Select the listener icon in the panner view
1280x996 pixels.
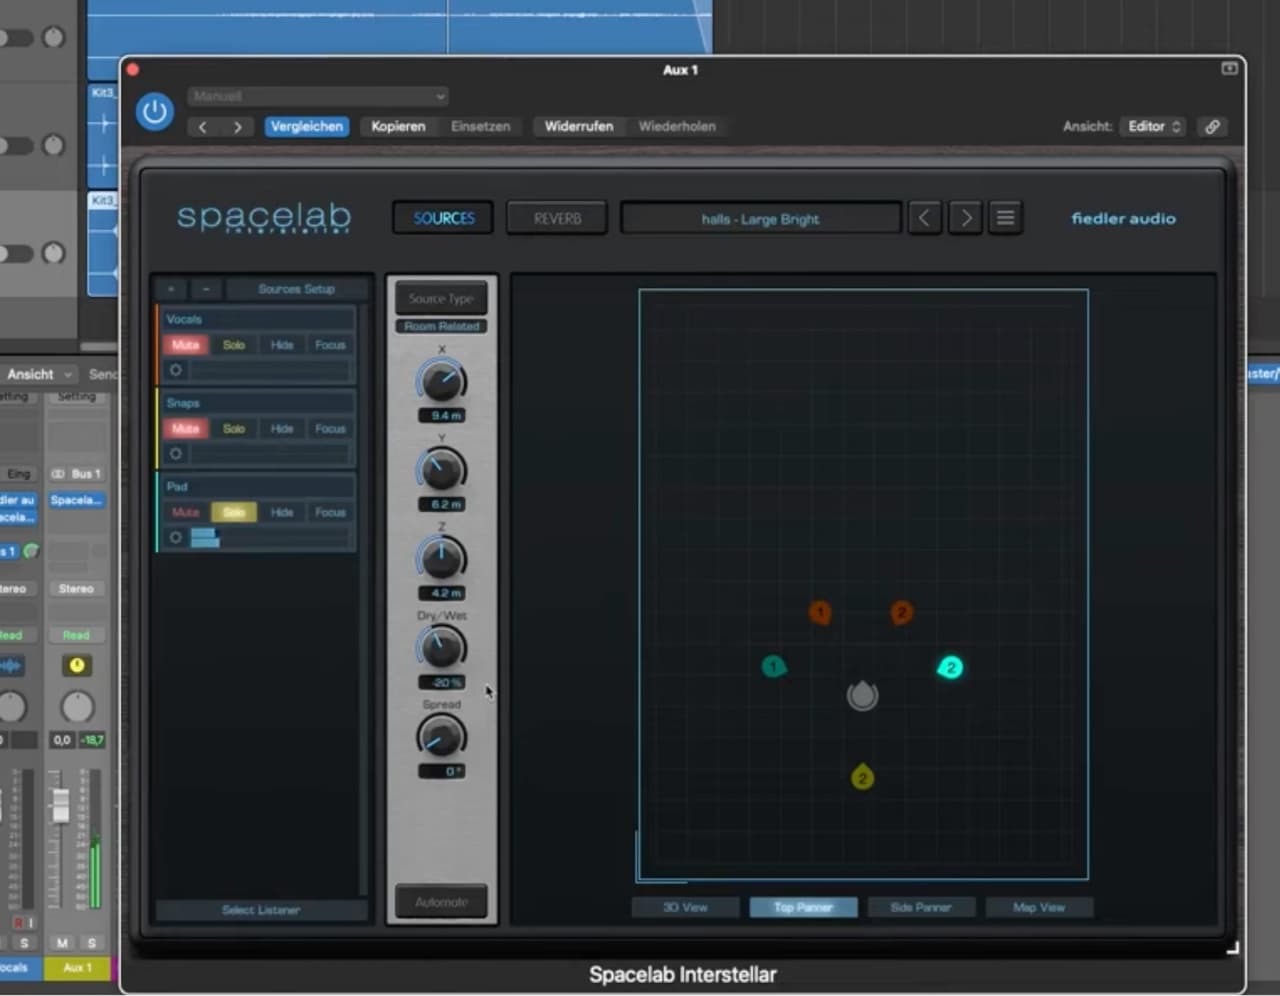pyautogui.click(x=861, y=696)
